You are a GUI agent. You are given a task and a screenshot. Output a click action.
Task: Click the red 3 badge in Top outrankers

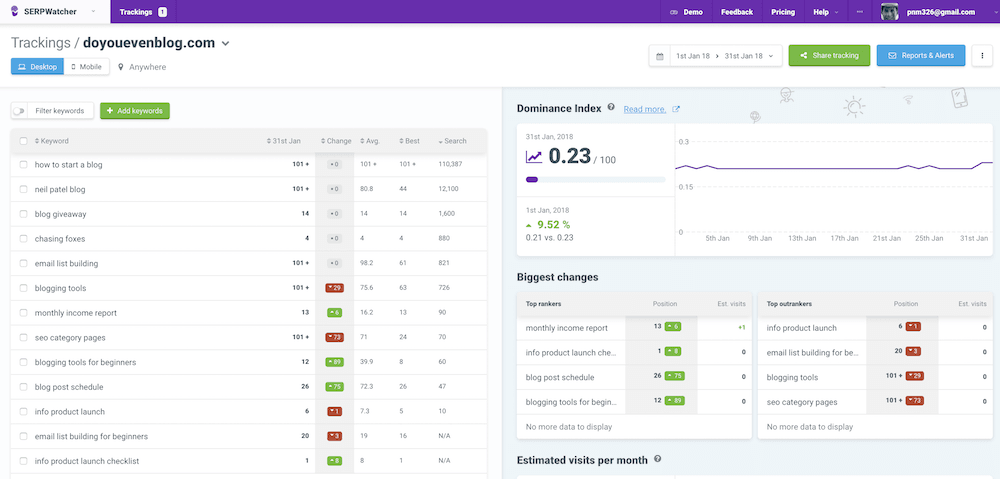tap(913, 351)
